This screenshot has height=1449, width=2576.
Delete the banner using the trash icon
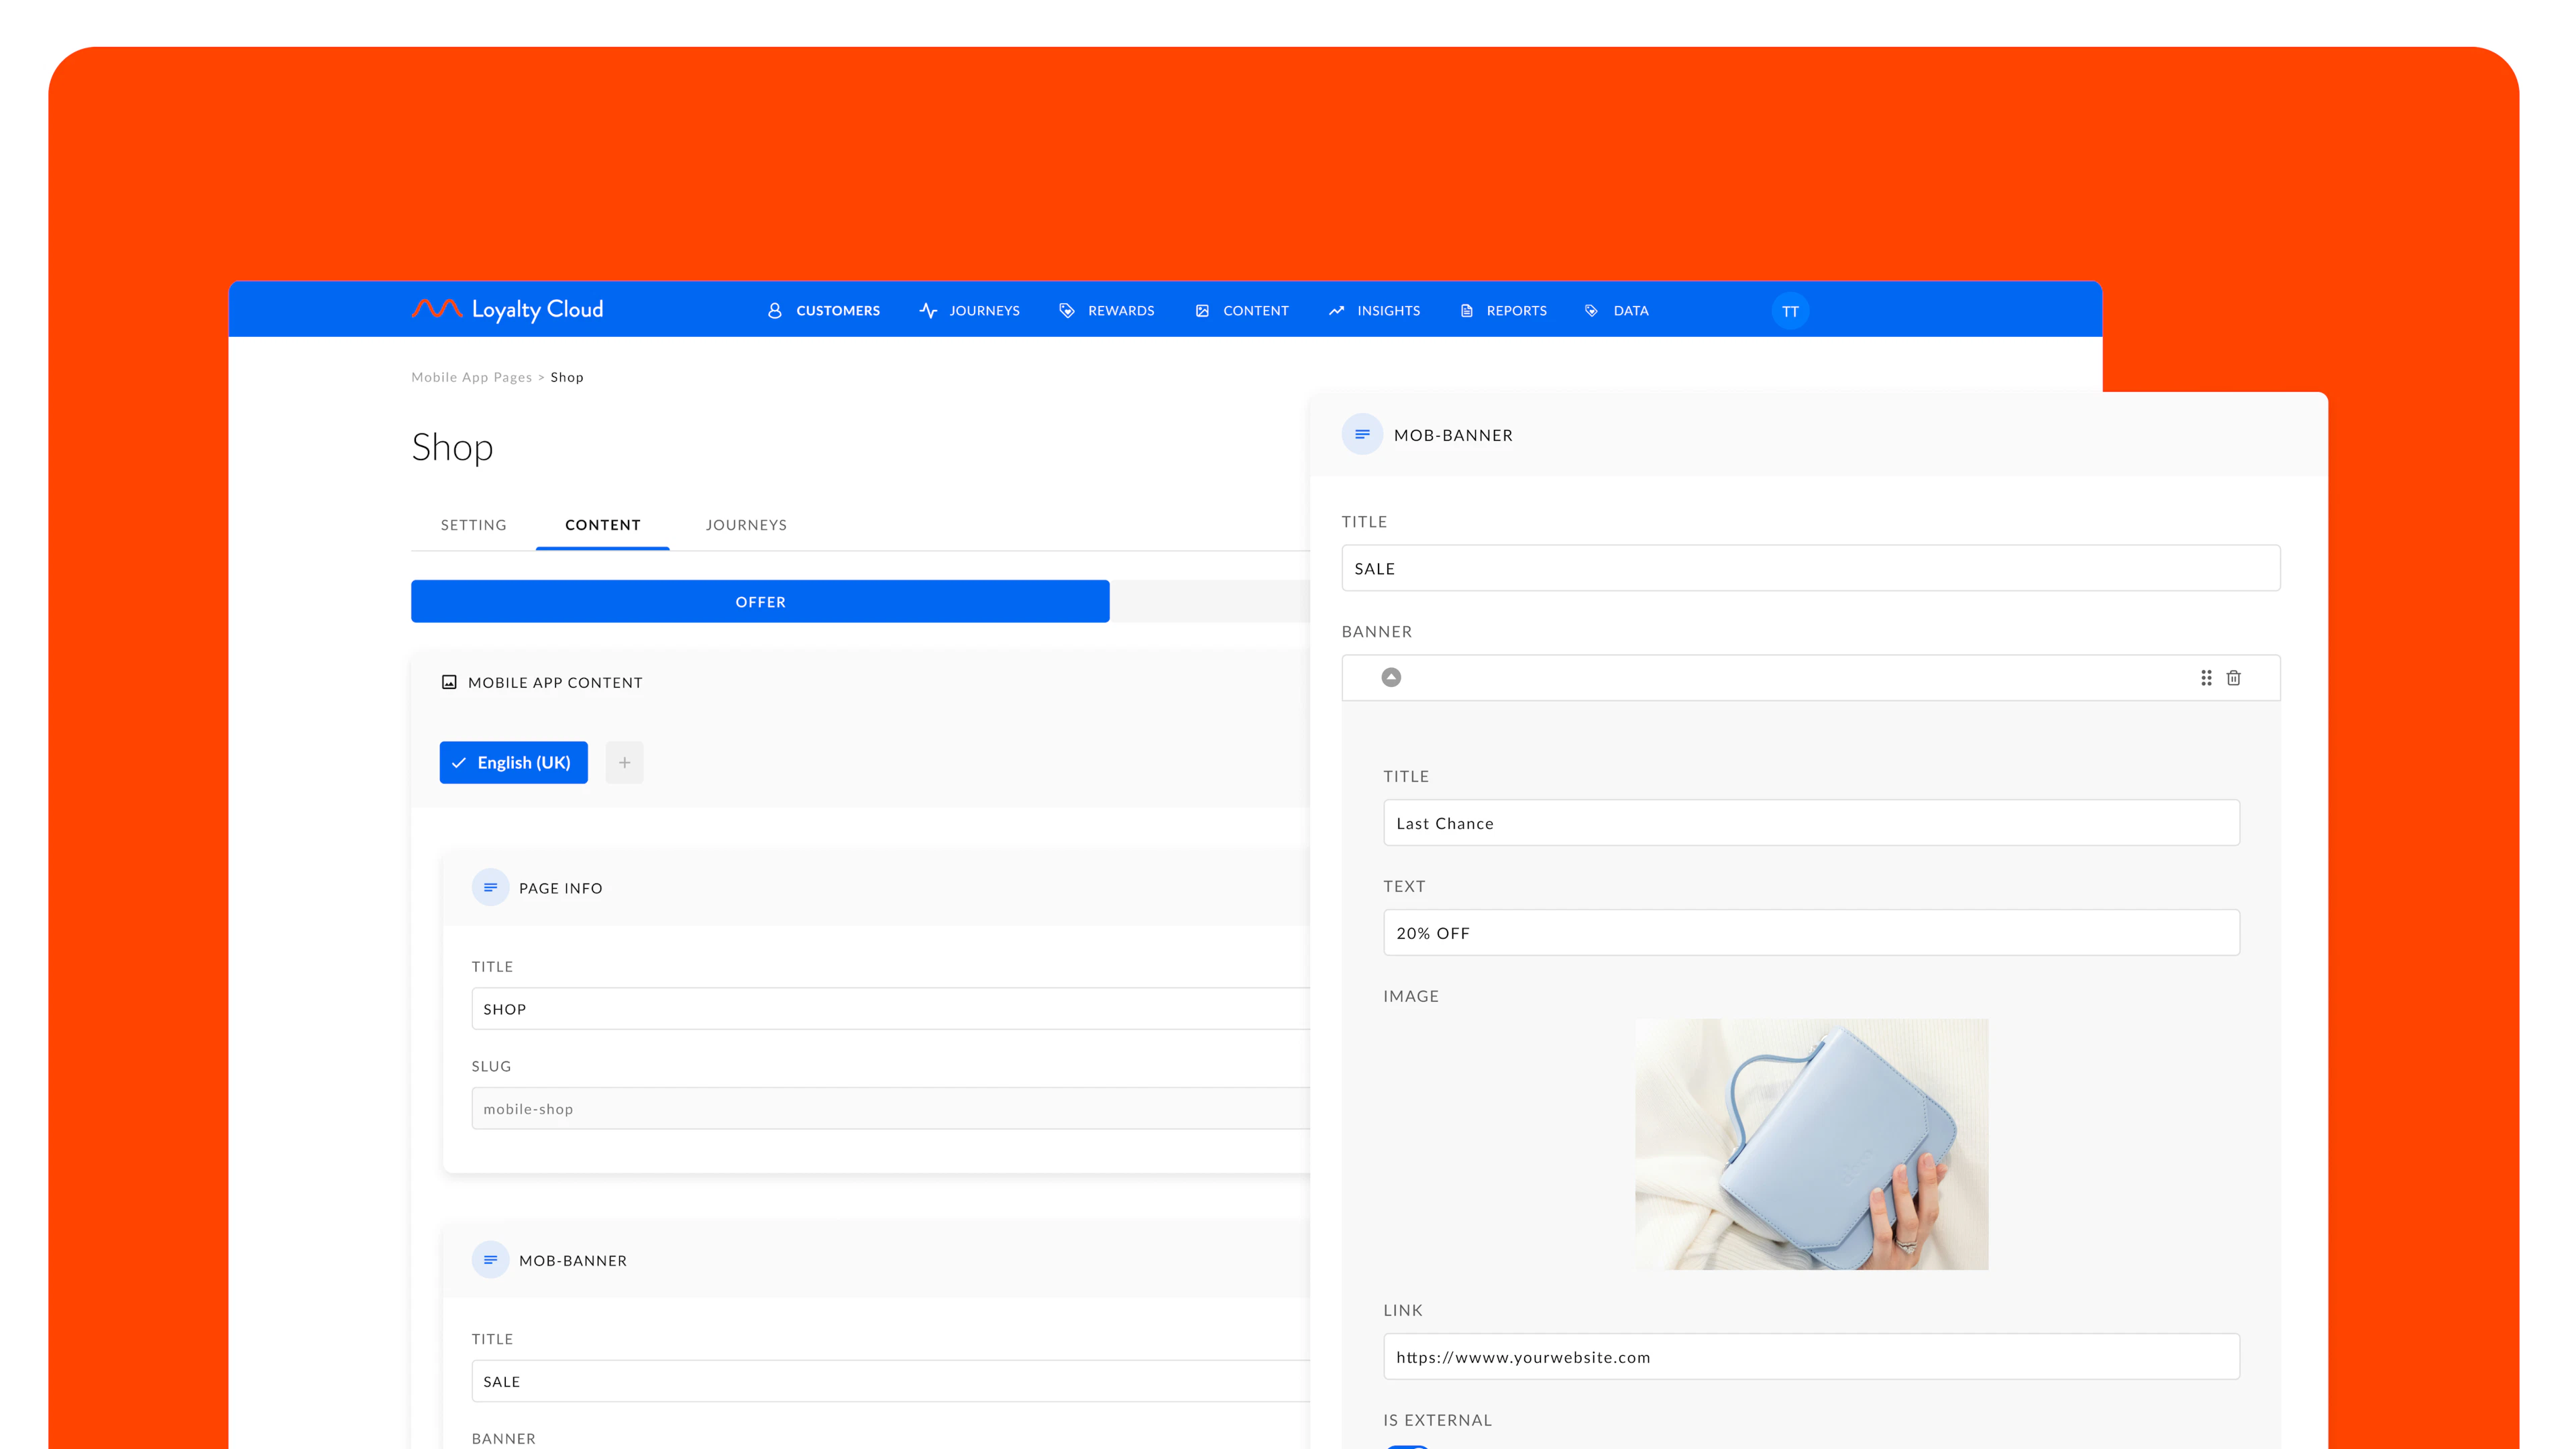pos(2234,677)
